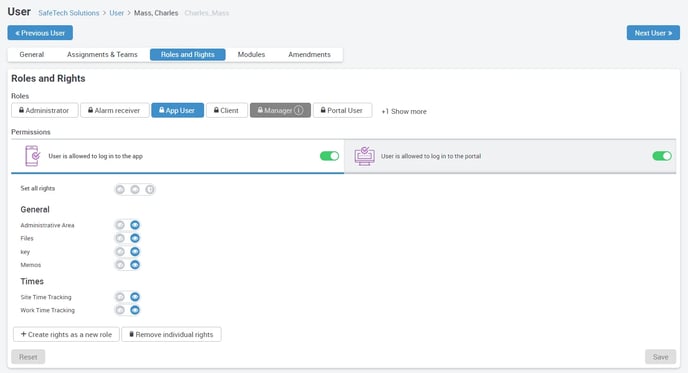Show portal permissions via portal login panel text

coord(431,156)
